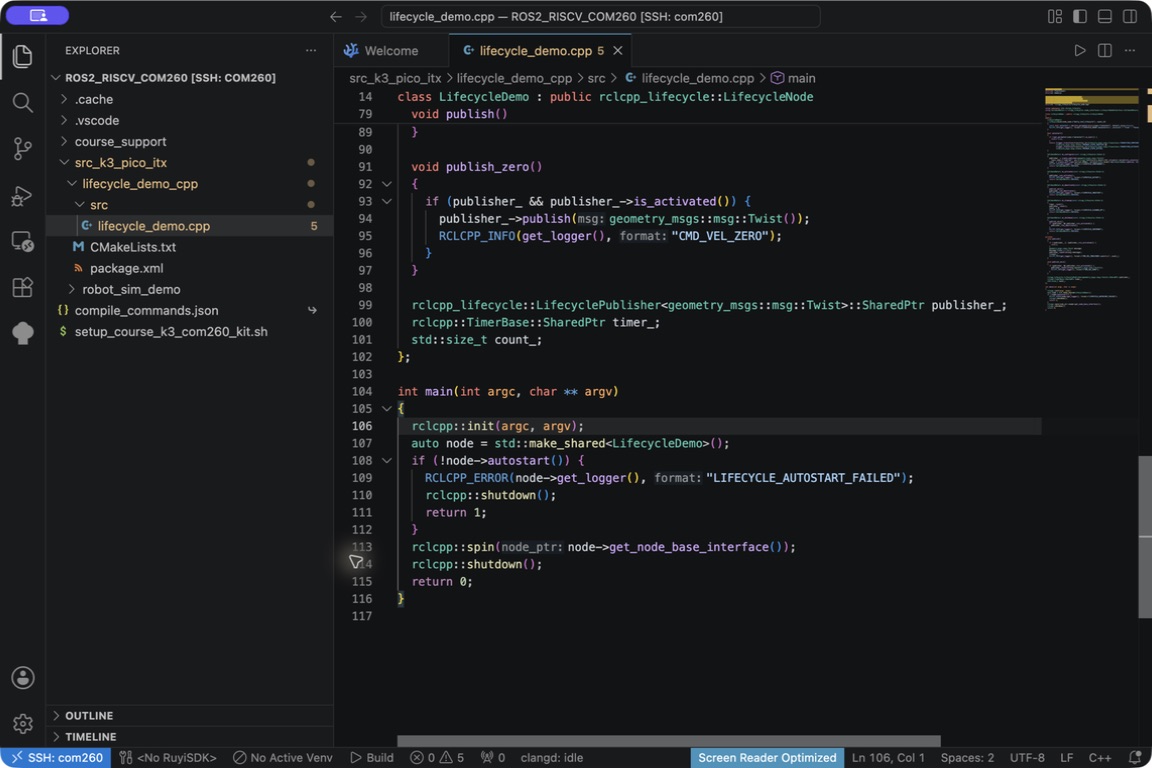Fold the if block at line 93
The height and width of the screenshot is (768, 1152).
387,201
